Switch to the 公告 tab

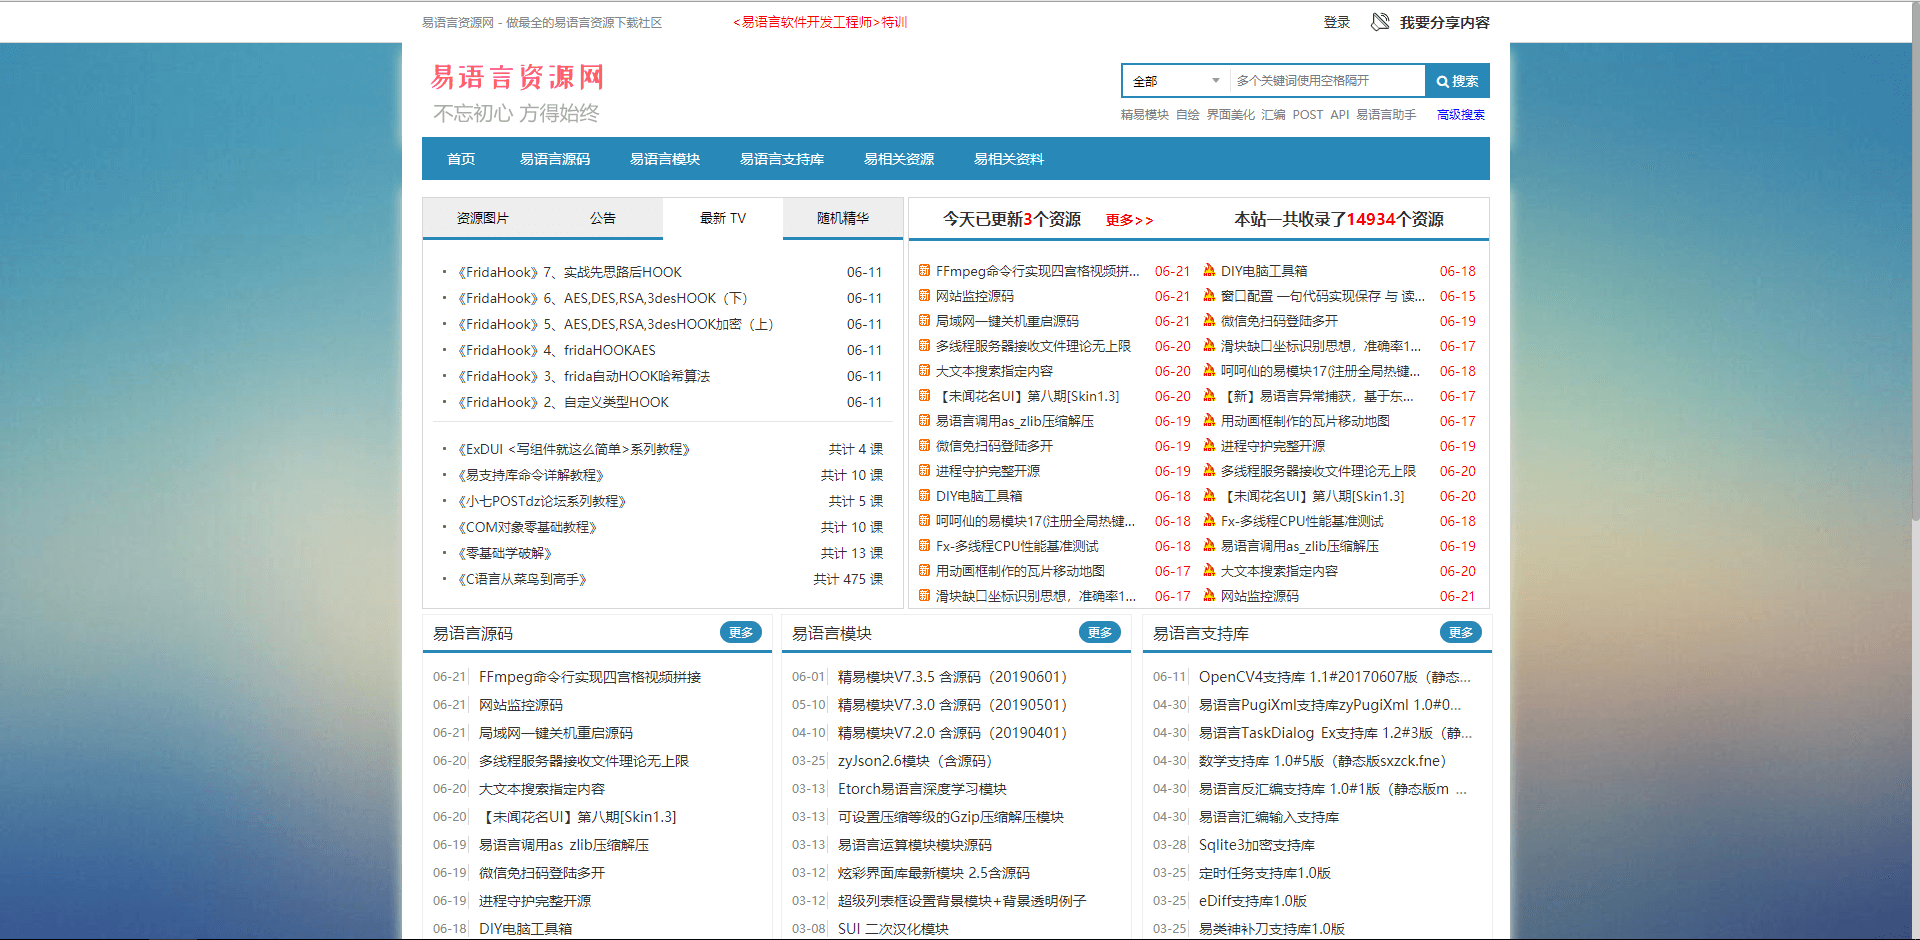pos(602,218)
